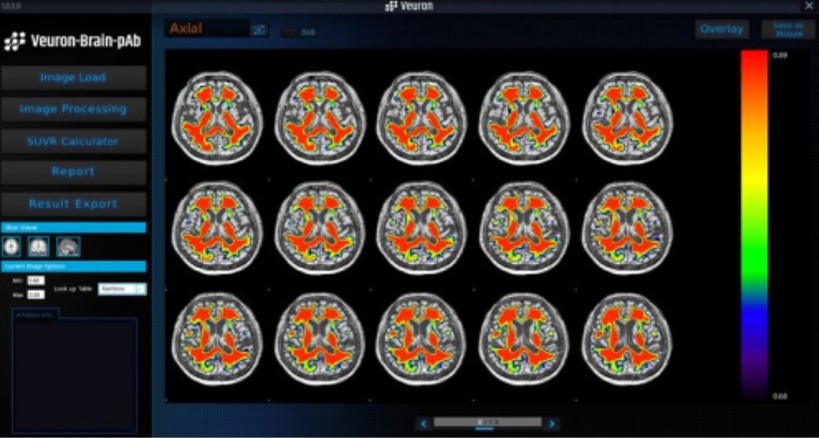Go to next slice page arrow
Screen dimensions: 819x438
click(x=551, y=424)
